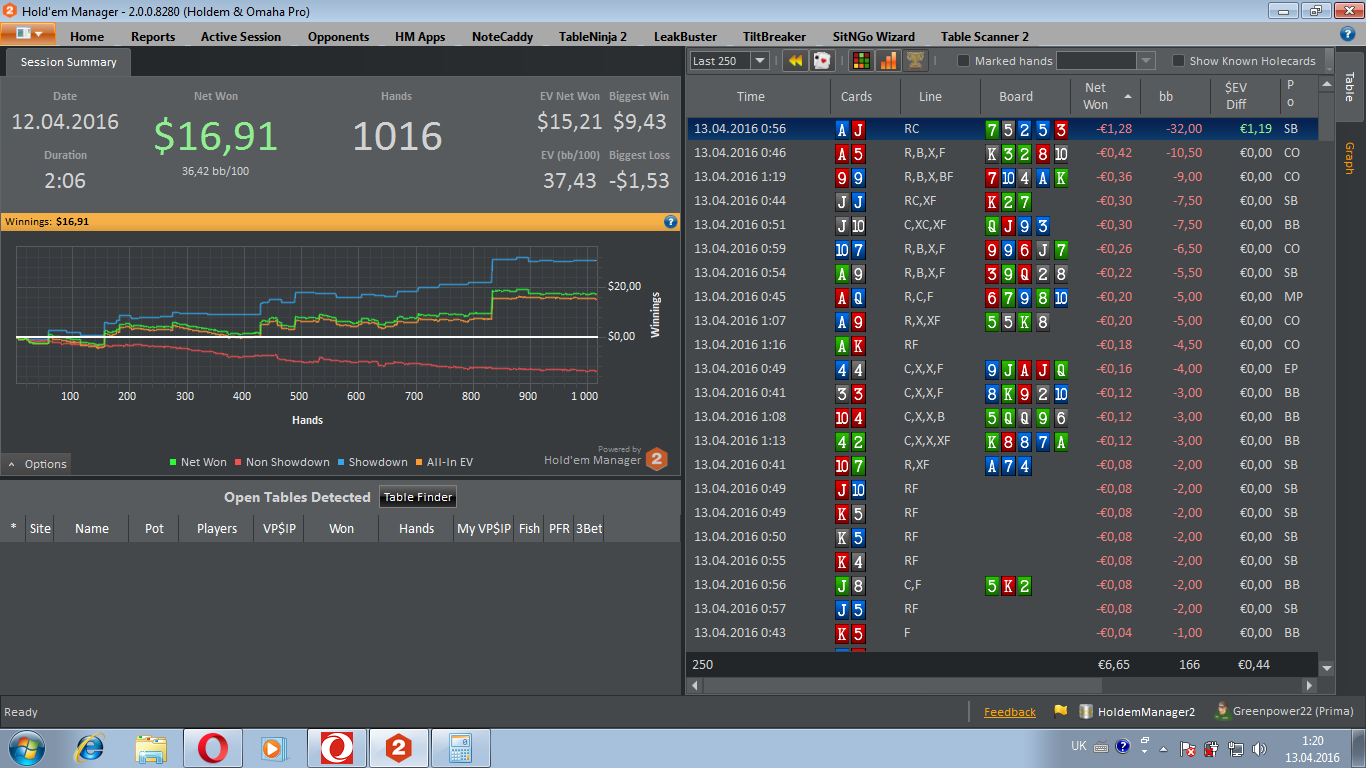Click the colored grid heat map icon
The height and width of the screenshot is (768, 1366).
tap(860, 61)
